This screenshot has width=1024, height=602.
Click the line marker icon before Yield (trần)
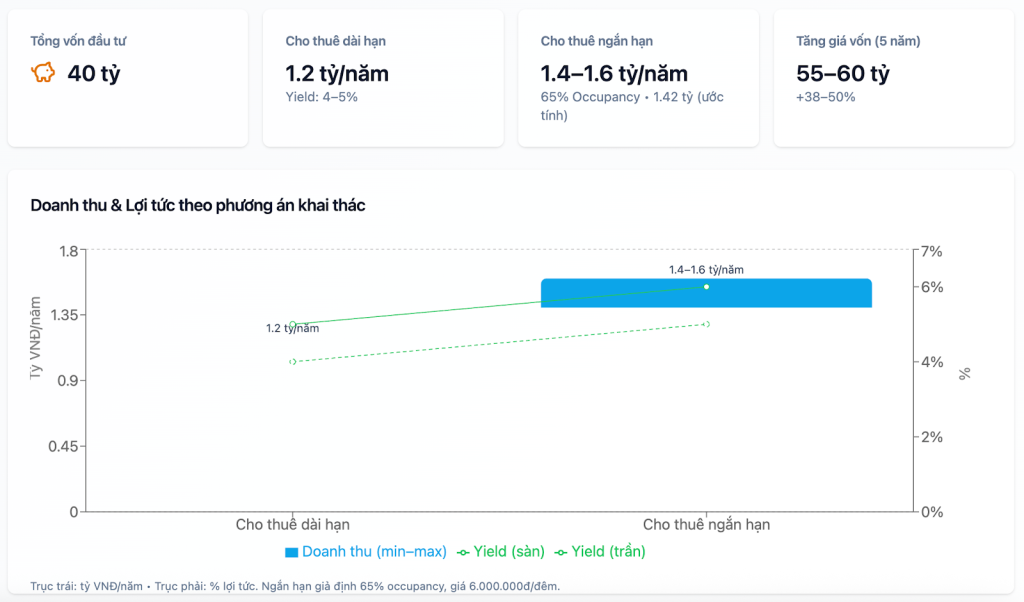(561, 552)
